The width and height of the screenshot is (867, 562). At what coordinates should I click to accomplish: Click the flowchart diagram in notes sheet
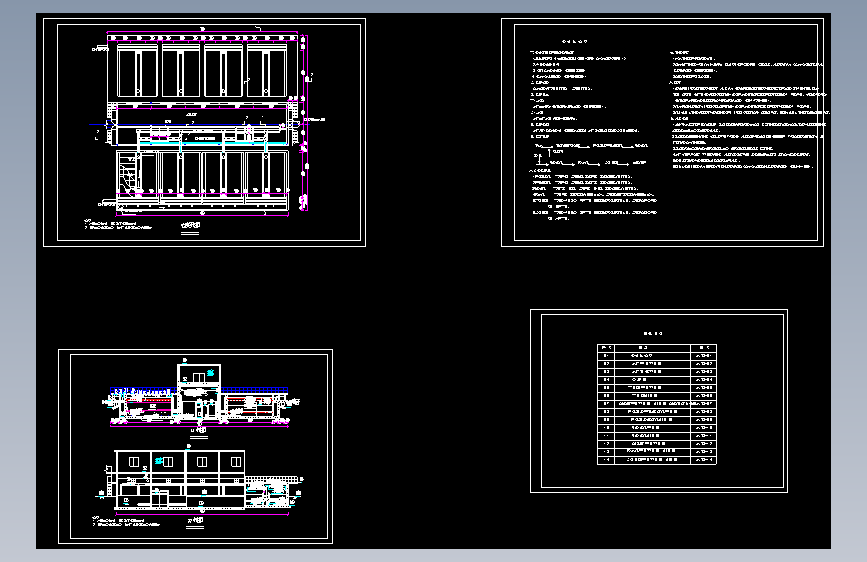590,155
